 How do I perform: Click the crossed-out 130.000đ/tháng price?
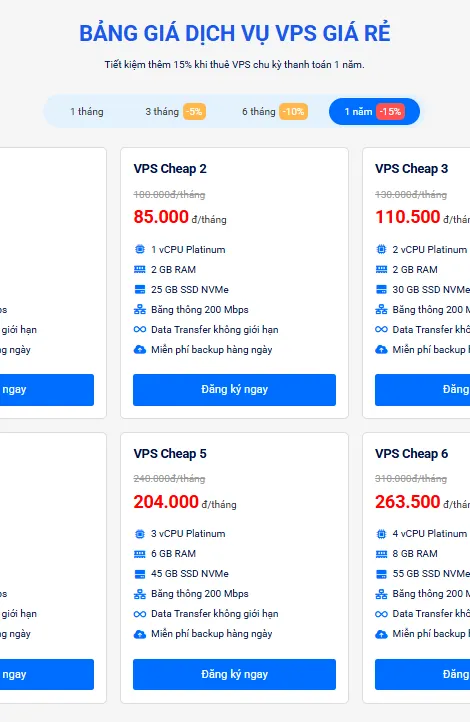click(x=411, y=194)
